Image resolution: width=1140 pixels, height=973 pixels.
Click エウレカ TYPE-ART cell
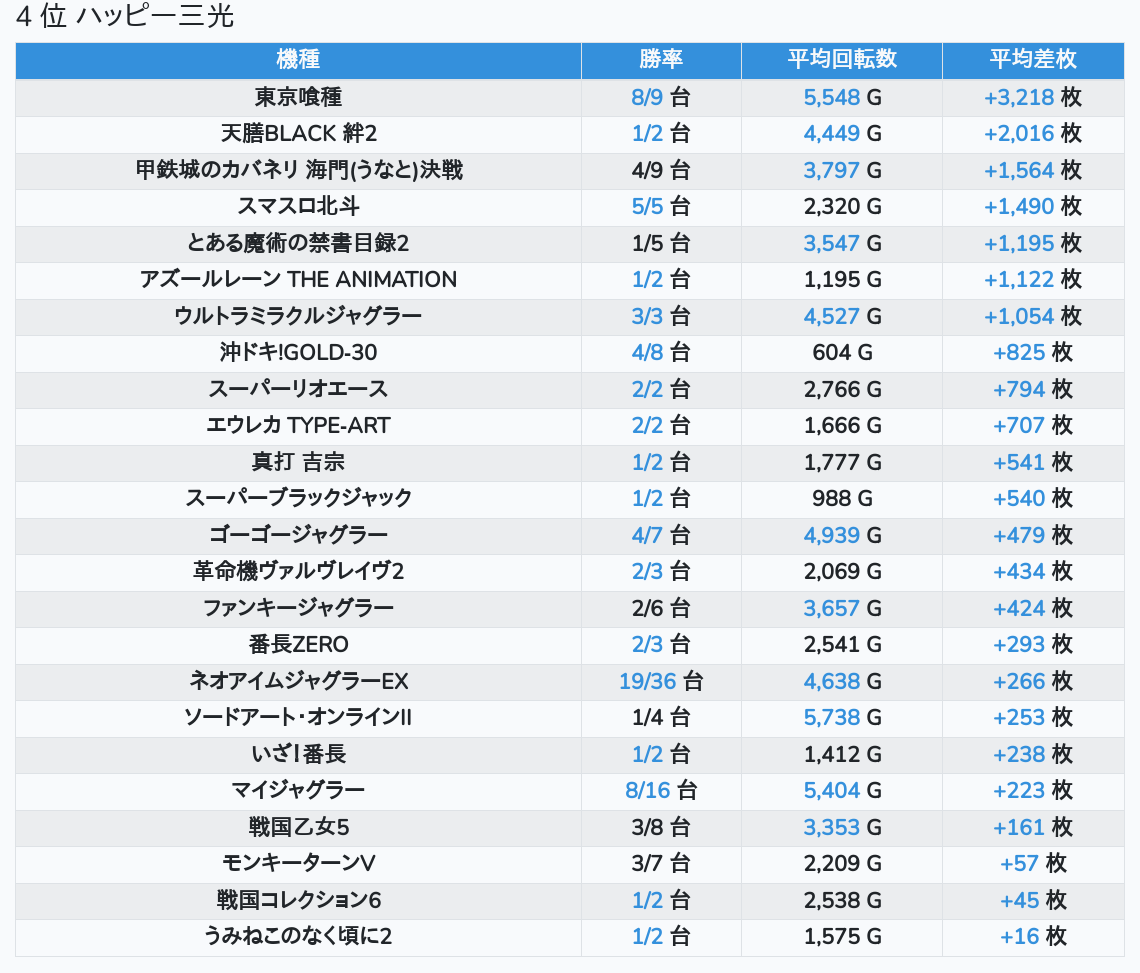point(298,425)
